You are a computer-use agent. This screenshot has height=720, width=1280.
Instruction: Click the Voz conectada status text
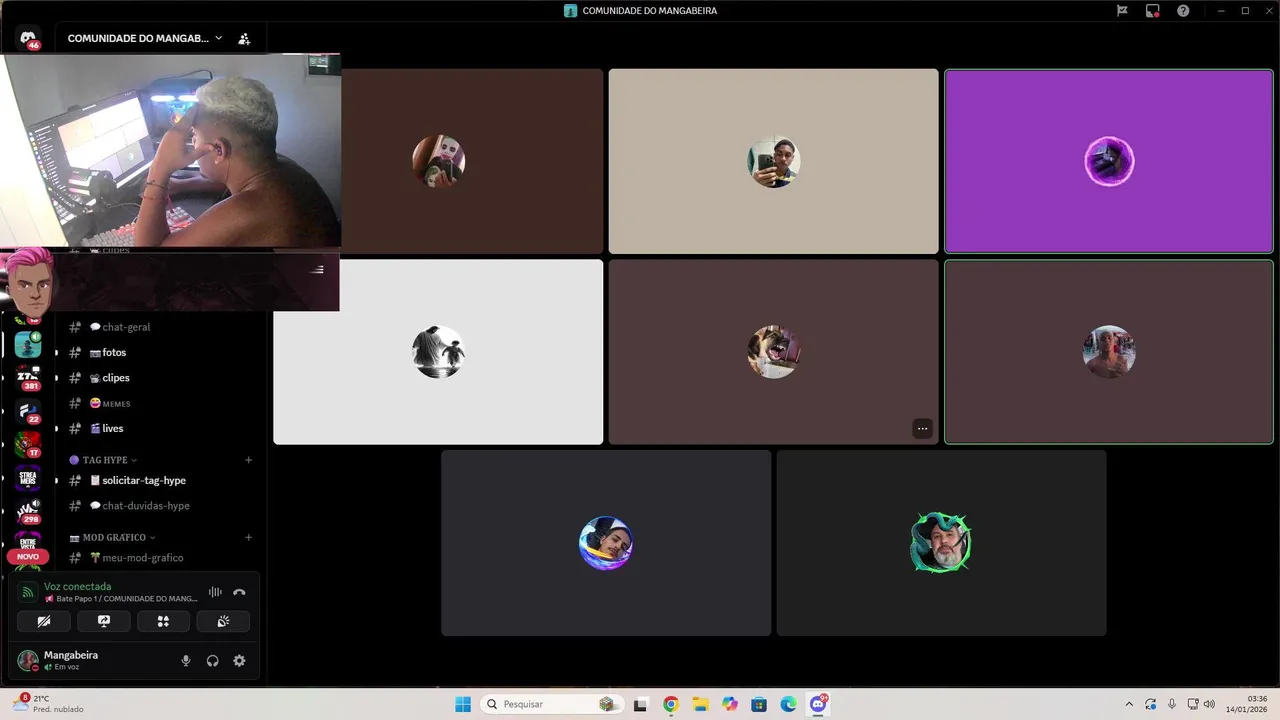(x=78, y=586)
